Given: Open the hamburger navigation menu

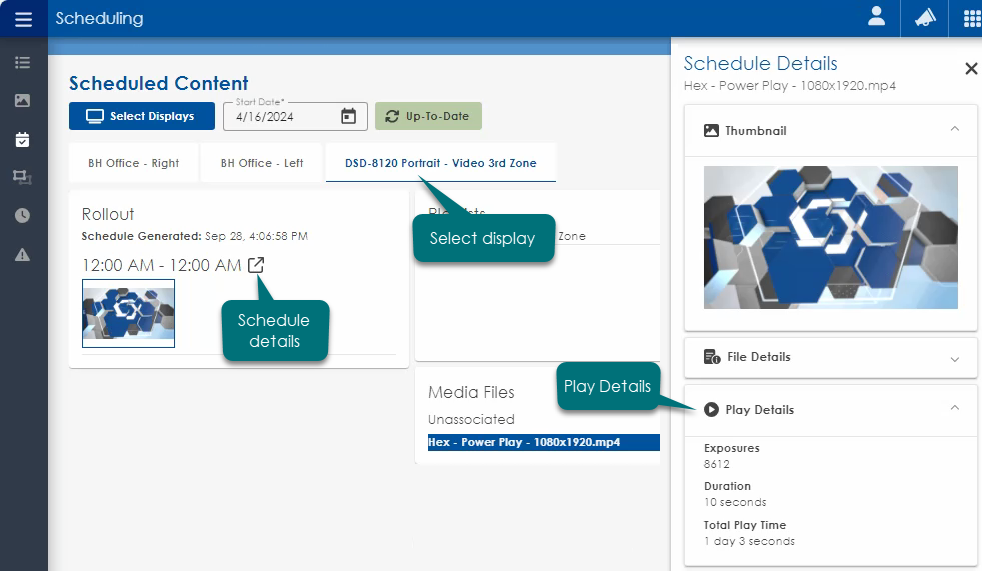Looking at the screenshot, I should [23, 19].
